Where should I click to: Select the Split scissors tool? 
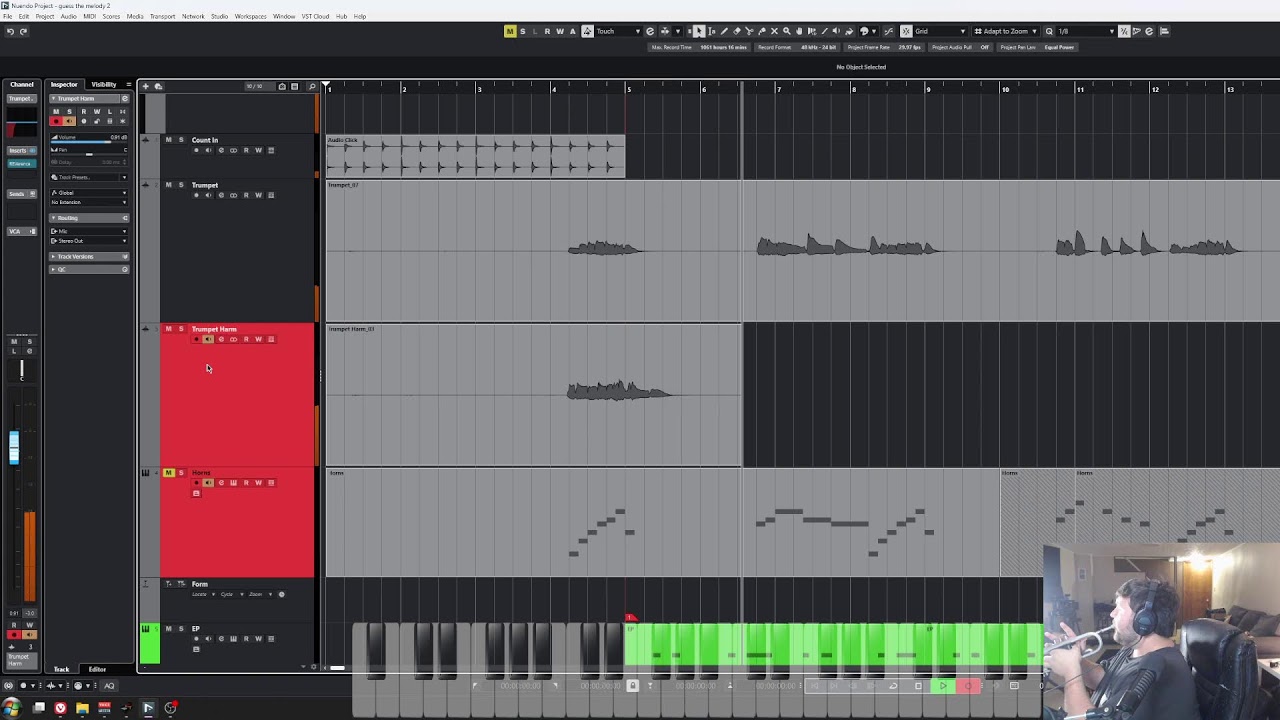pos(749,31)
